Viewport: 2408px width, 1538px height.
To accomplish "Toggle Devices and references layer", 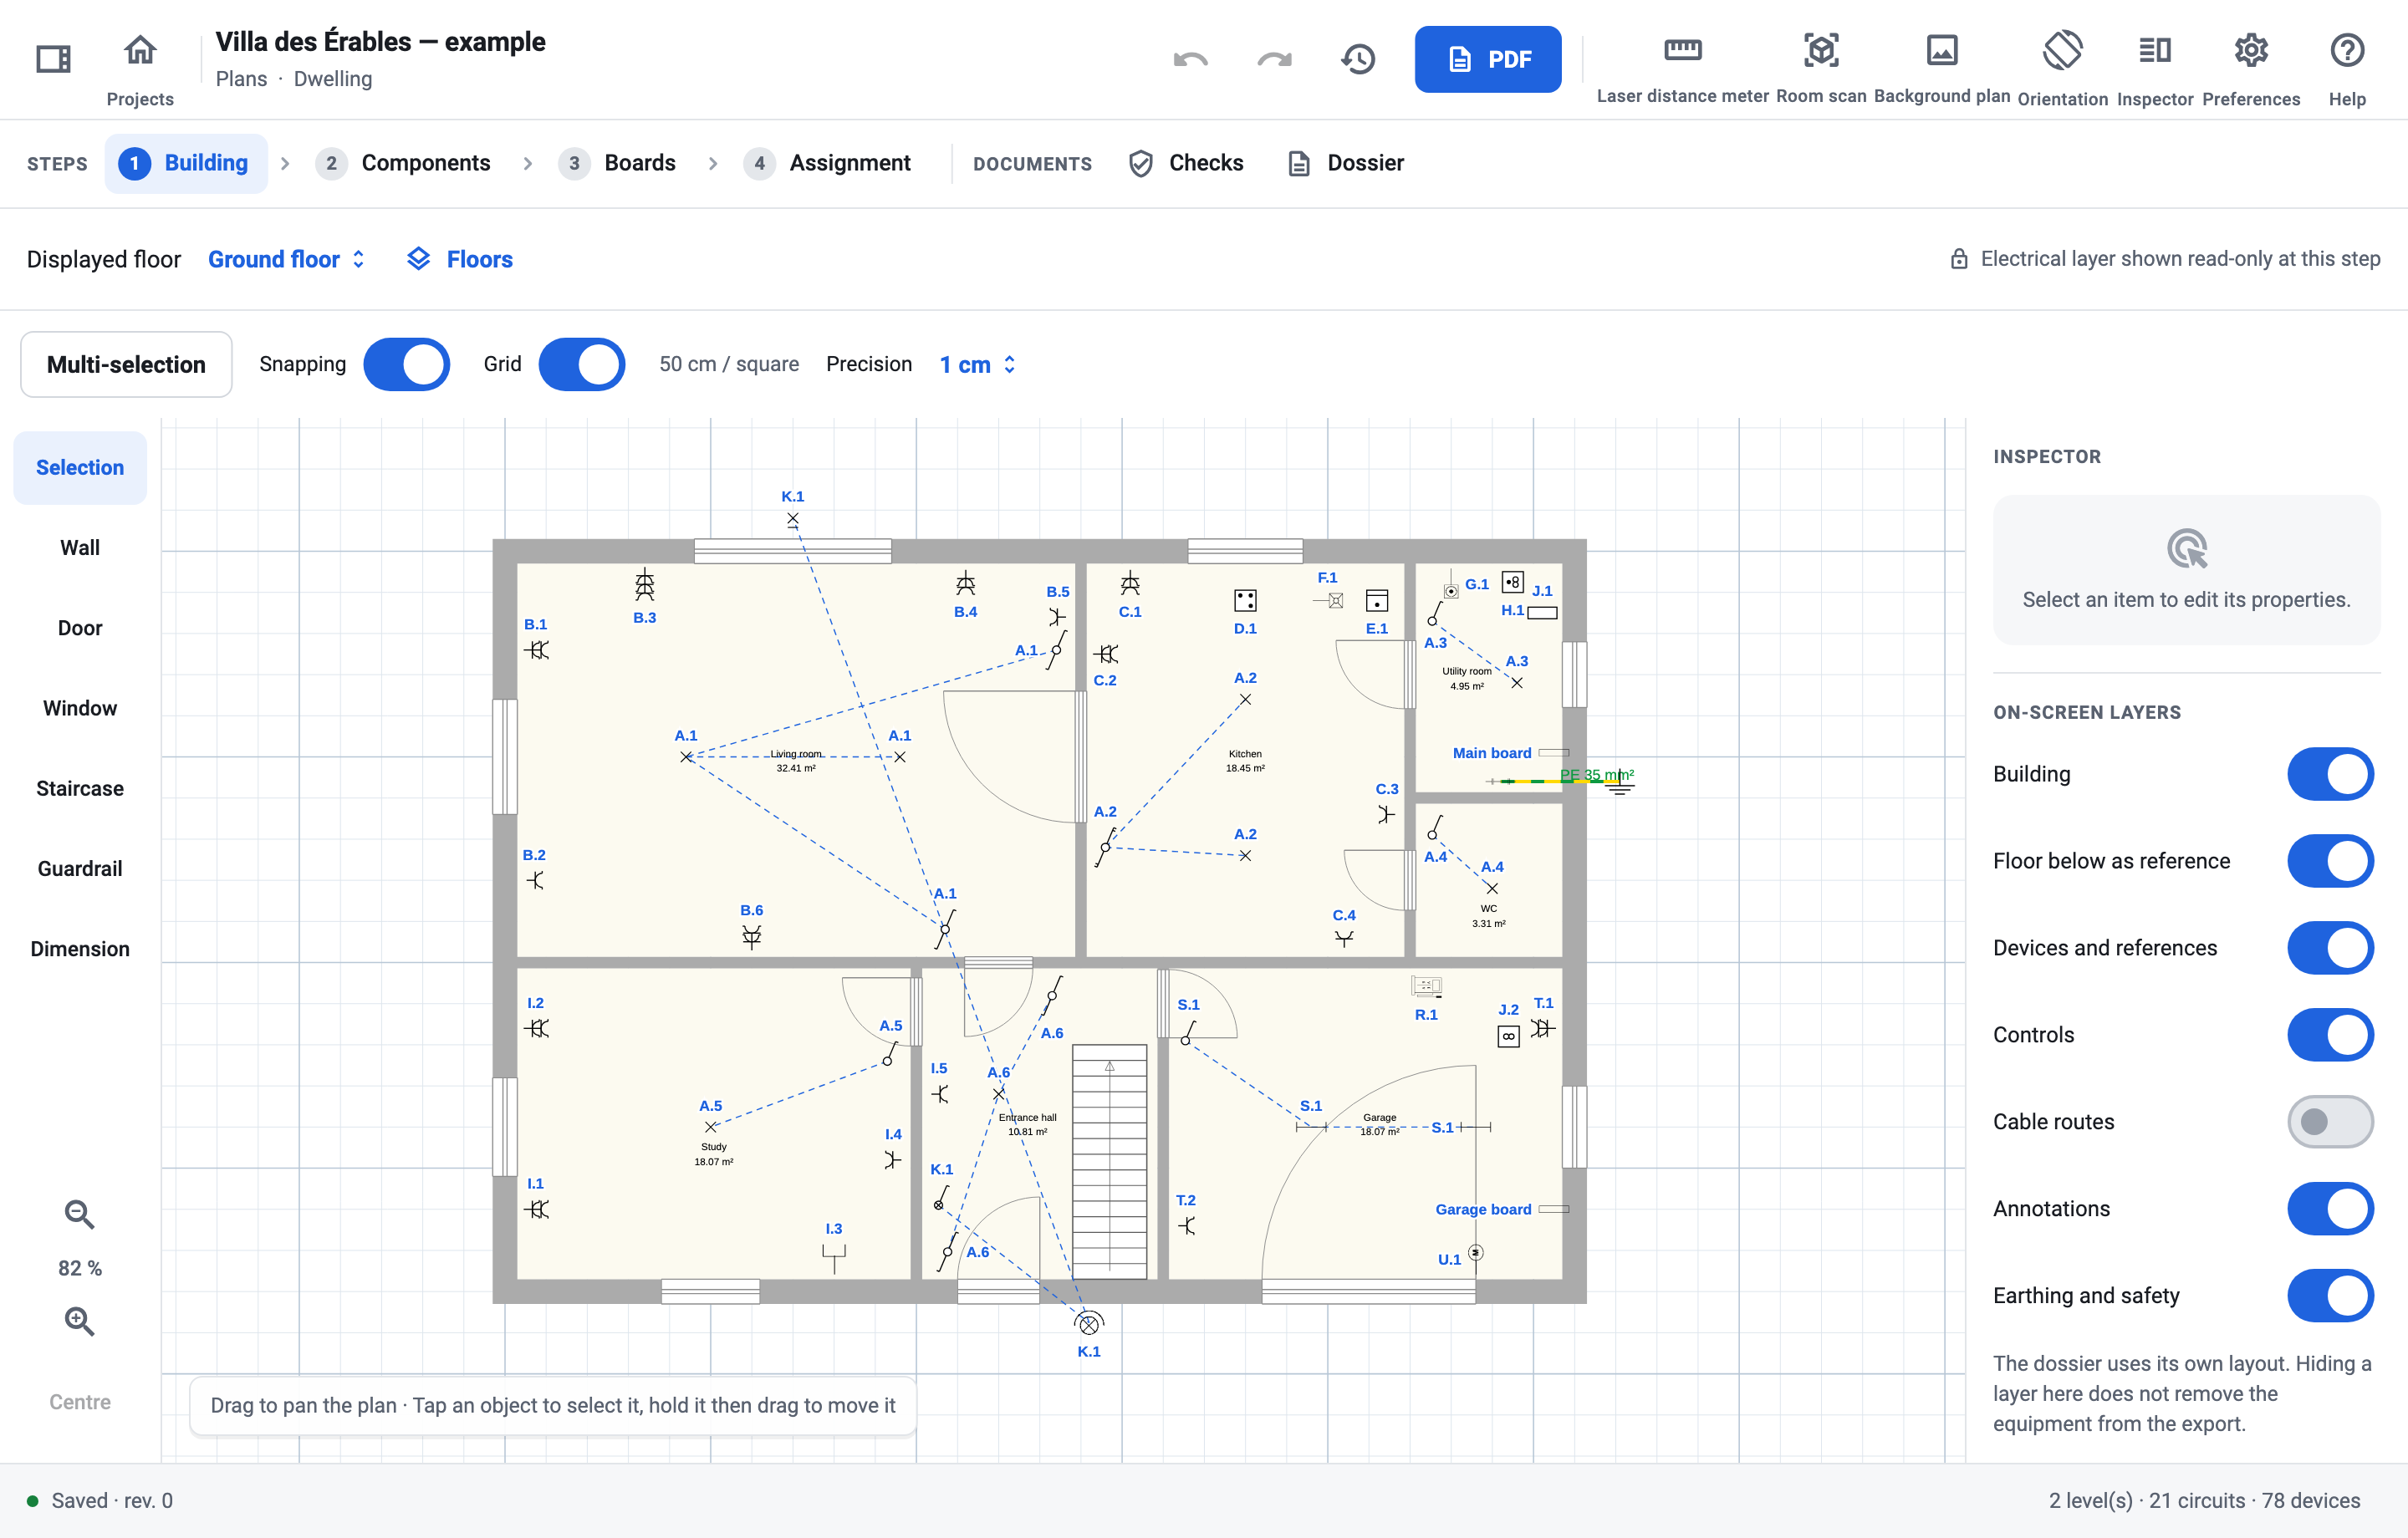I will click(2330, 948).
